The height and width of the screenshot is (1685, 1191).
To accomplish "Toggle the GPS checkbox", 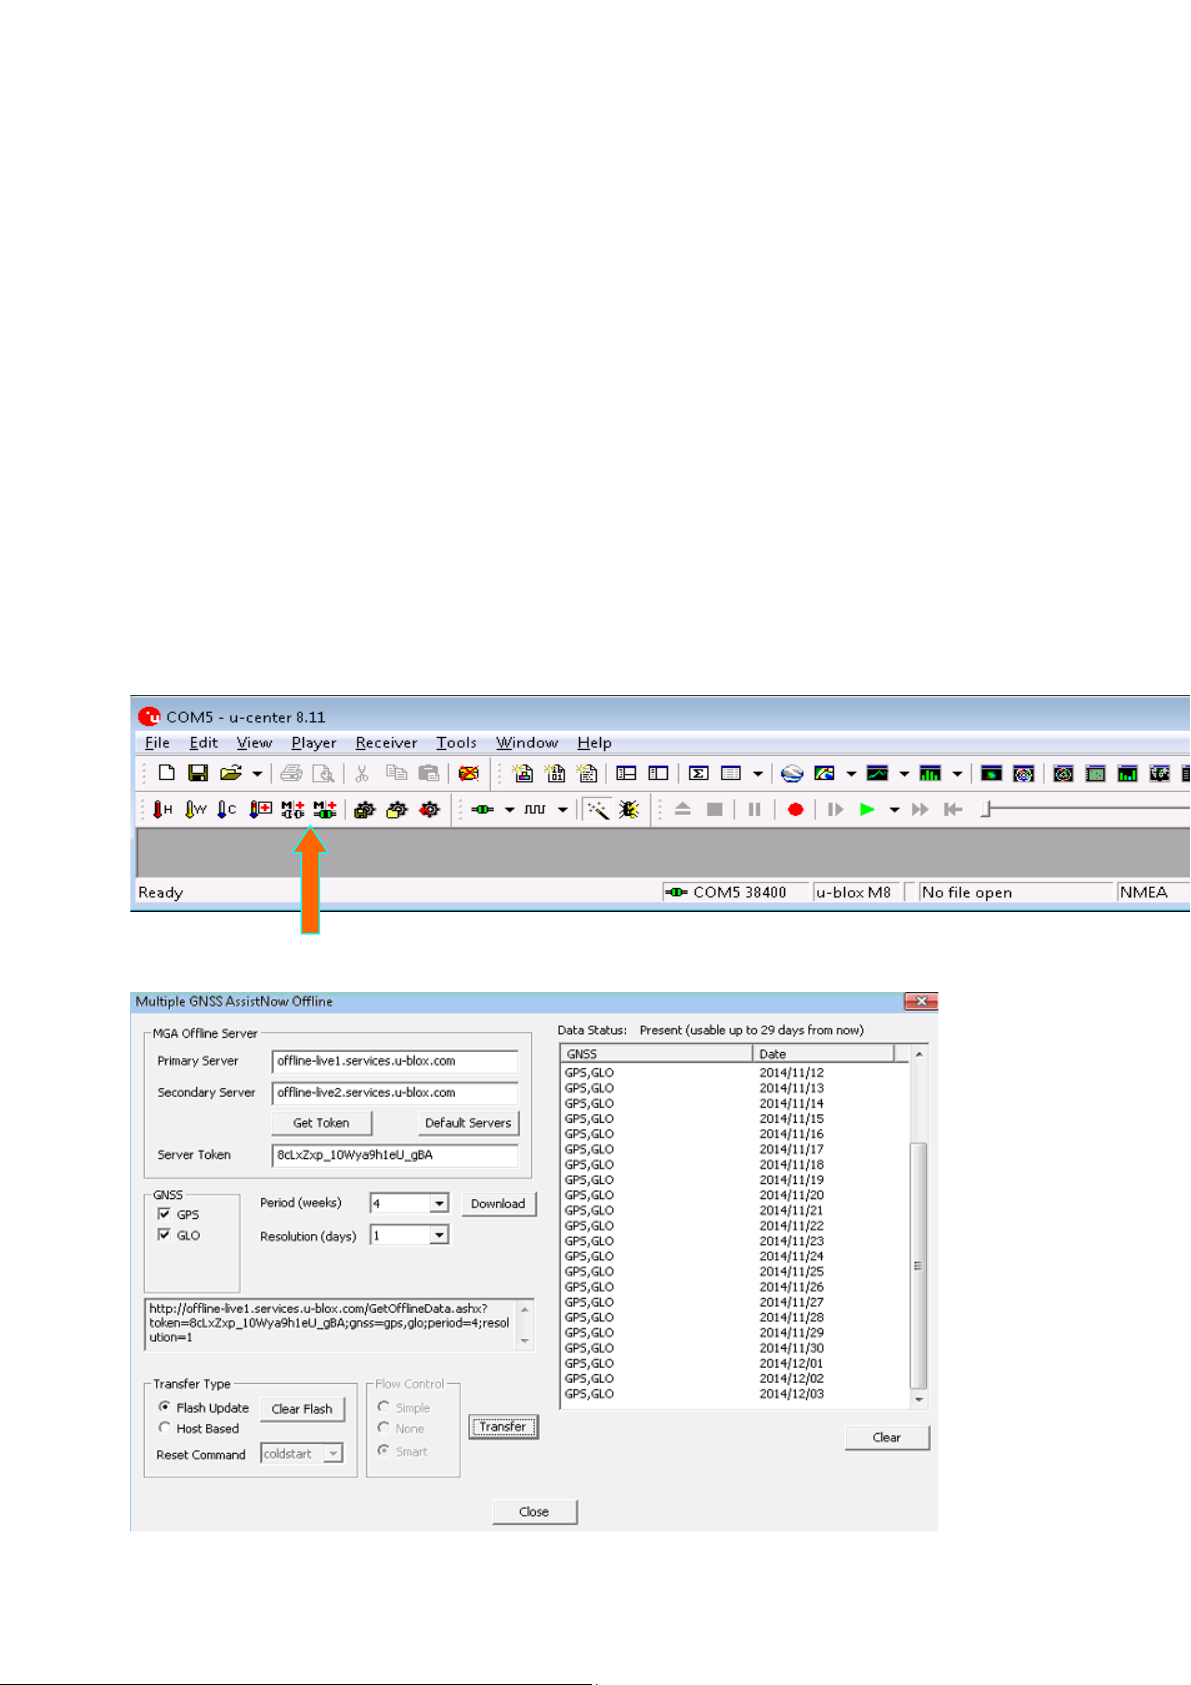I will 164,1214.
